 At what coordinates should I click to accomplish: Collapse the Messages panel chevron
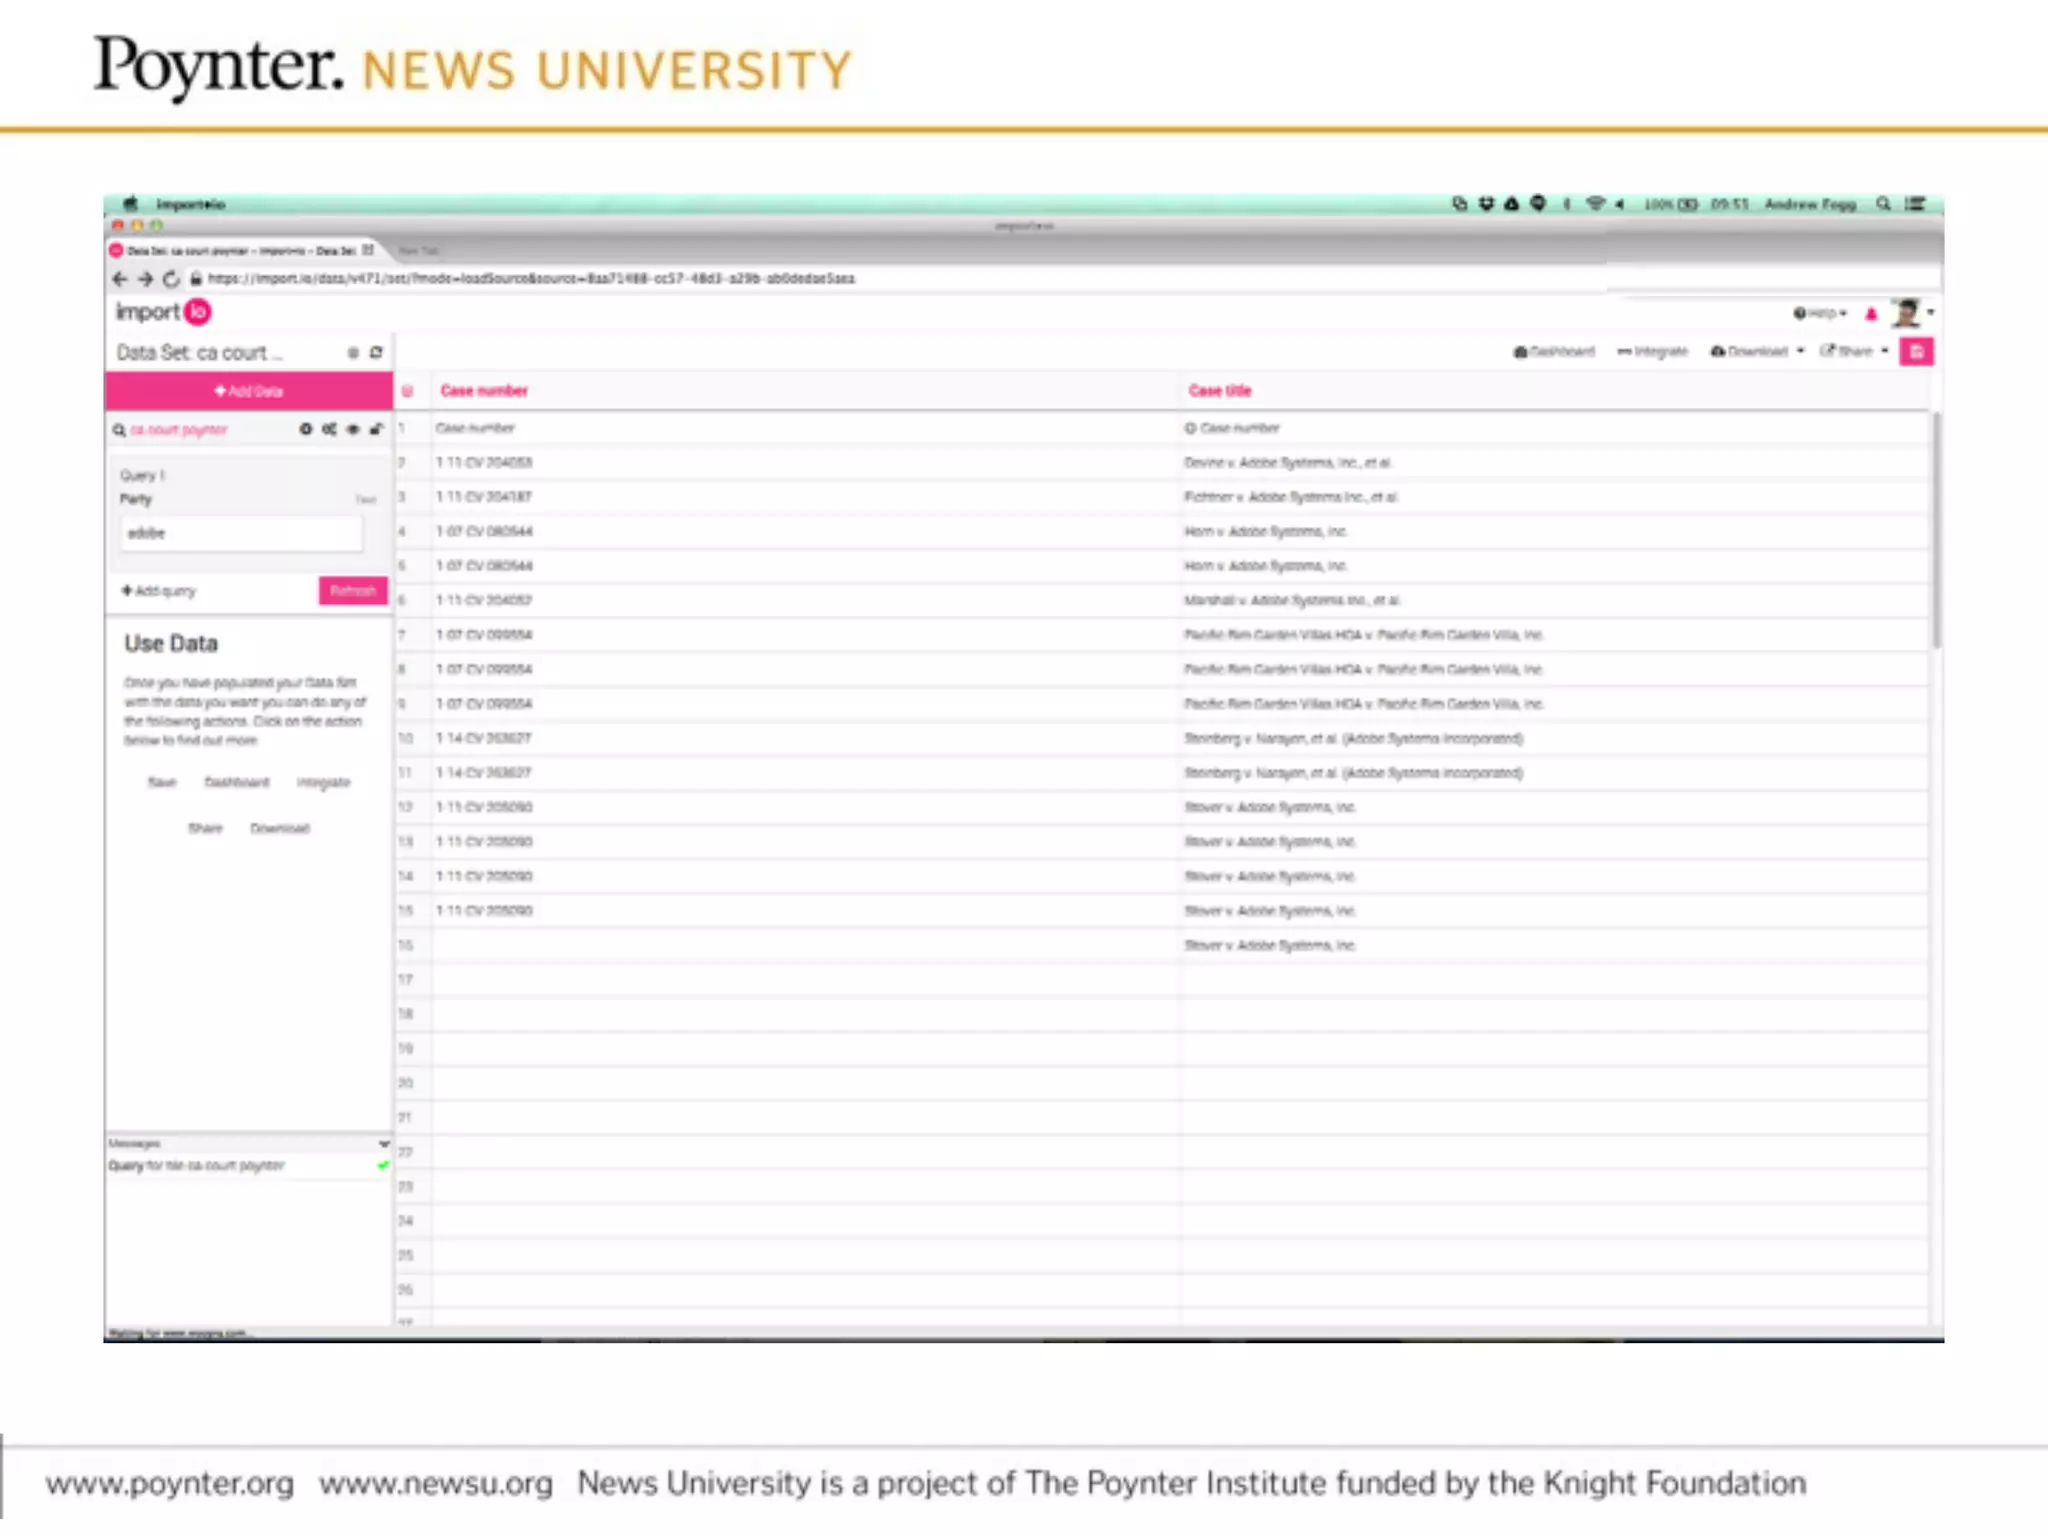coord(383,1143)
